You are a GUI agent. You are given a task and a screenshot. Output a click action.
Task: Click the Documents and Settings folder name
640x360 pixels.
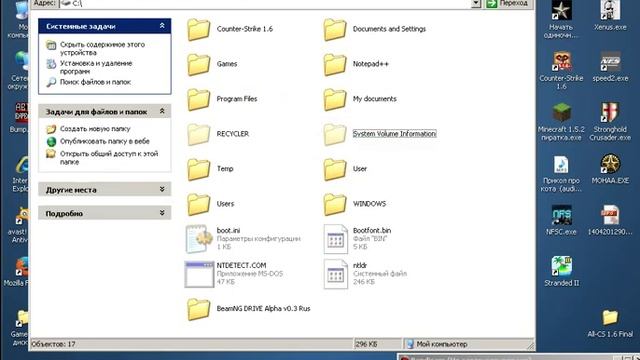pos(389,29)
